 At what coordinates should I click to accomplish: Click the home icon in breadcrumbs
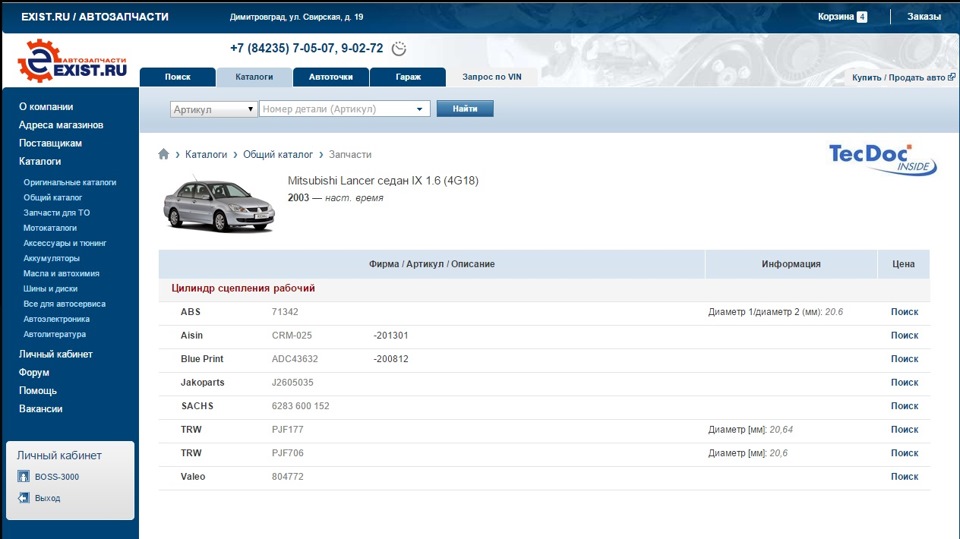(163, 154)
